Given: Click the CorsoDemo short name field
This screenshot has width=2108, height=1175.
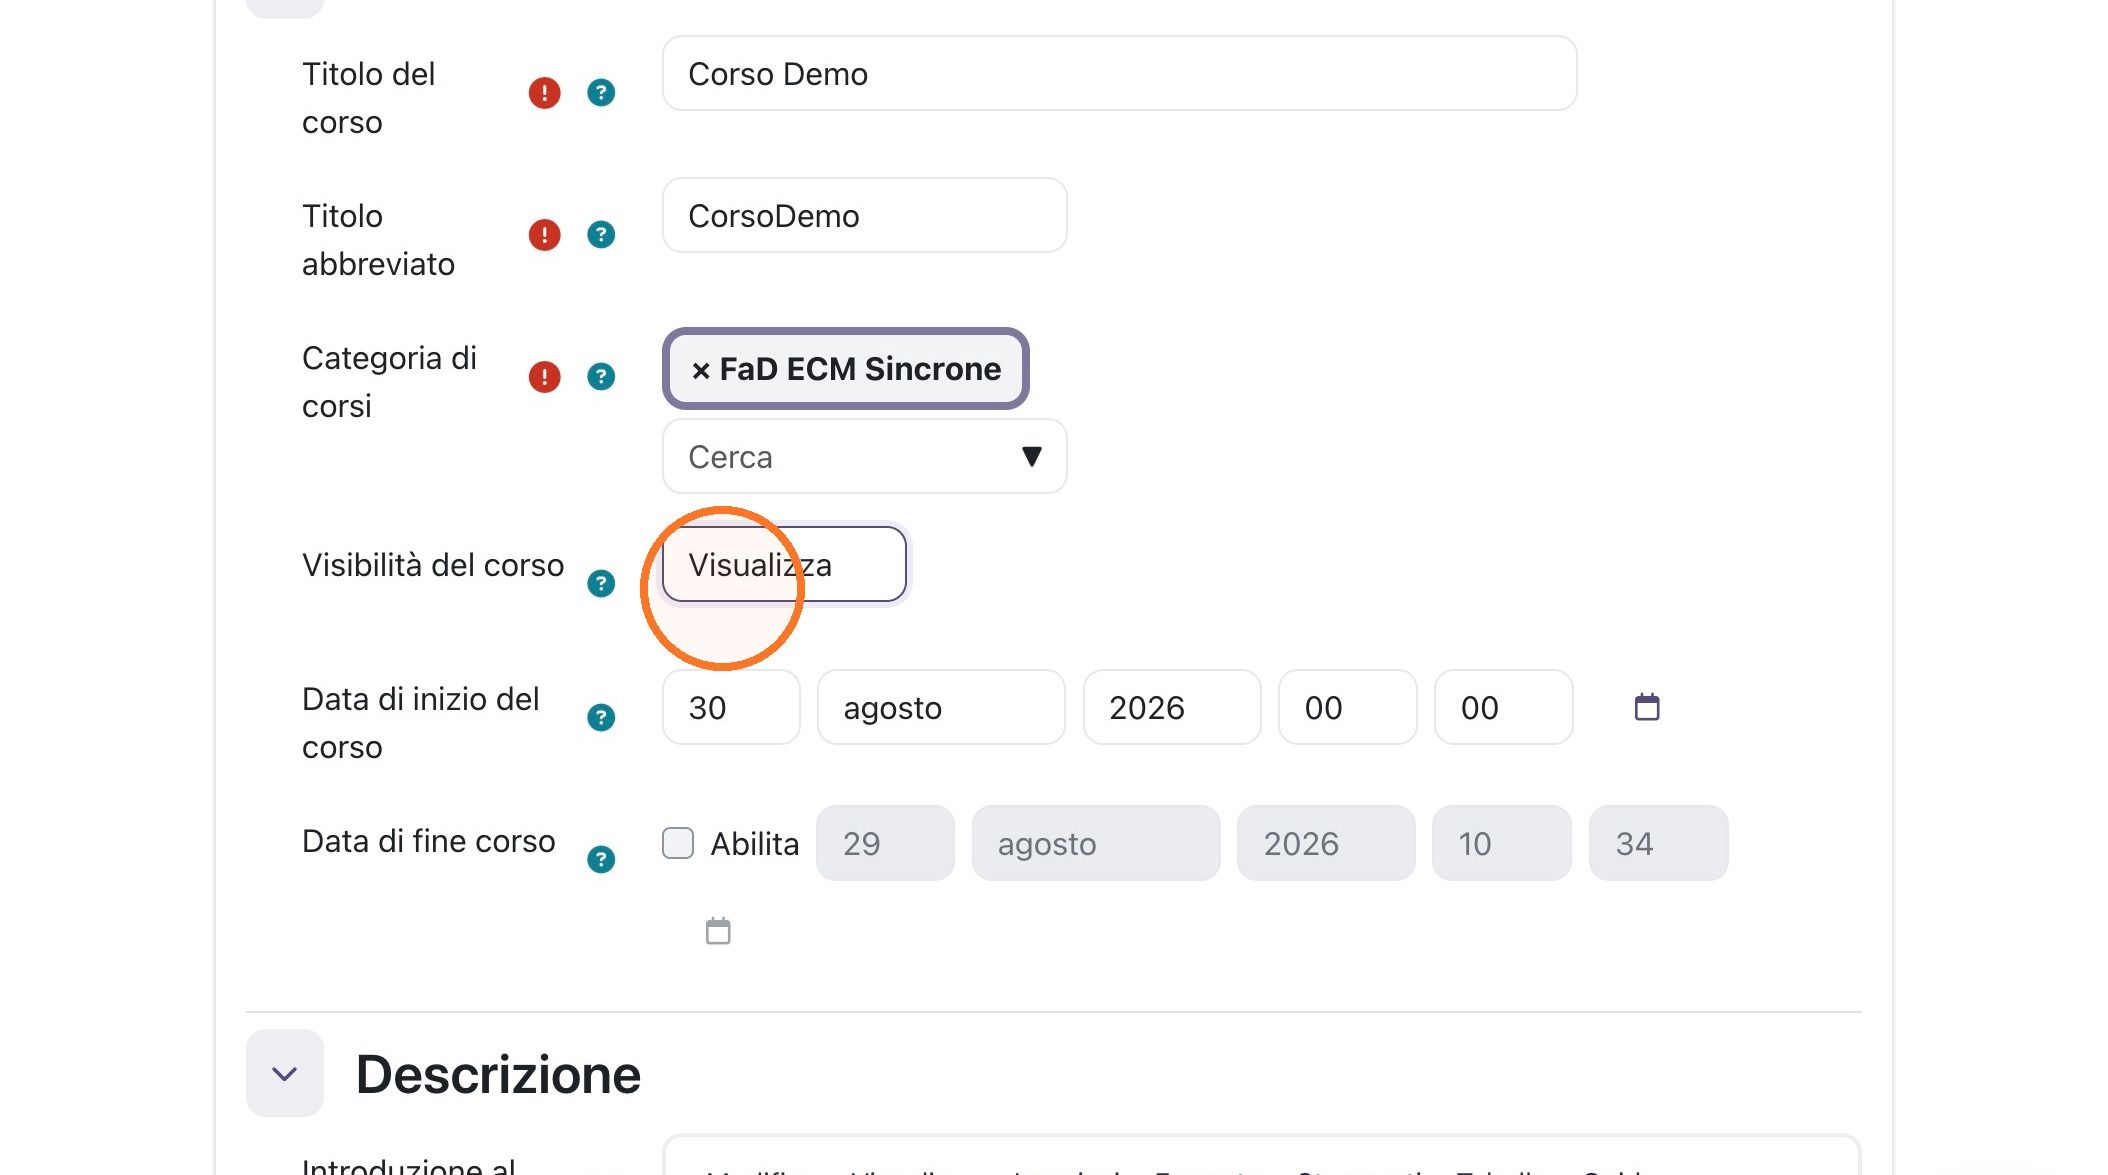Looking at the screenshot, I should pos(864,216).
